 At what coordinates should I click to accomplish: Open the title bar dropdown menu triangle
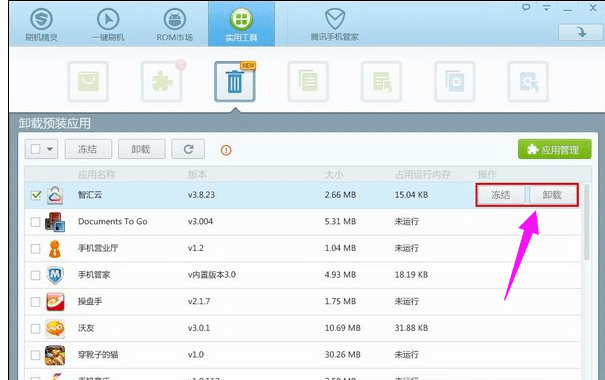(546, 7)
